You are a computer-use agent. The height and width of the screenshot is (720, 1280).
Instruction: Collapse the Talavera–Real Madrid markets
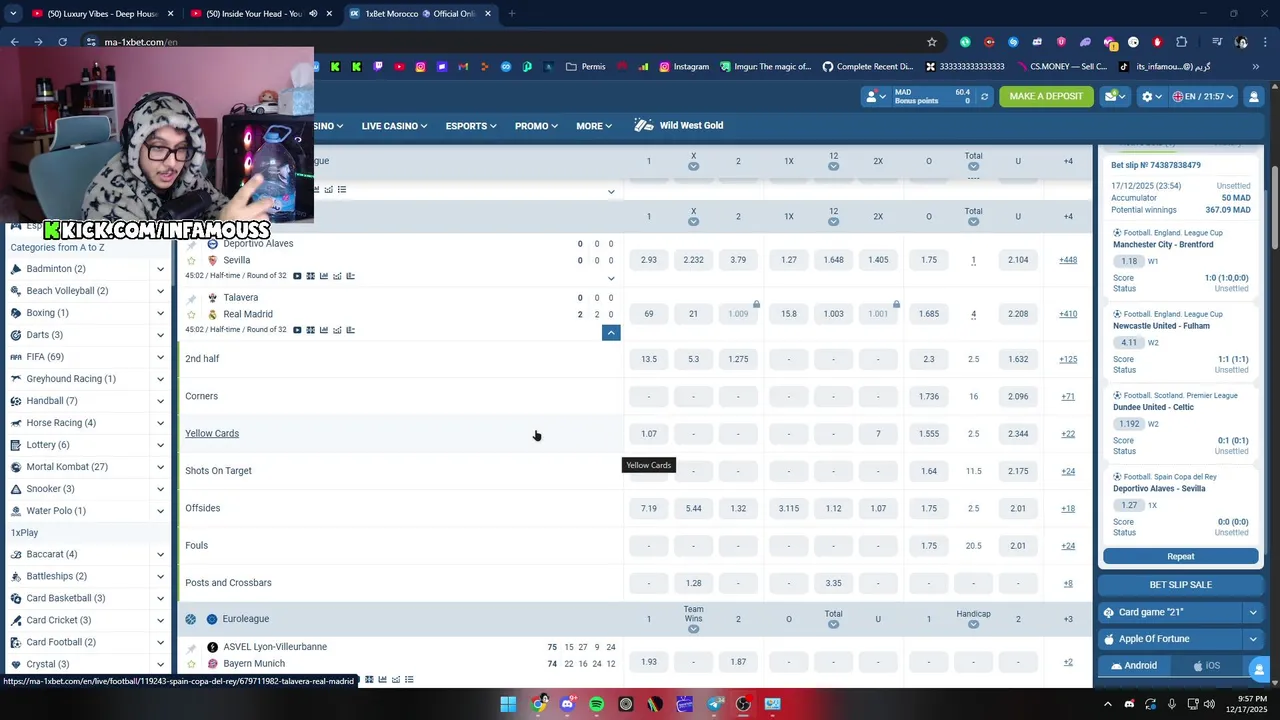[611, 332]
